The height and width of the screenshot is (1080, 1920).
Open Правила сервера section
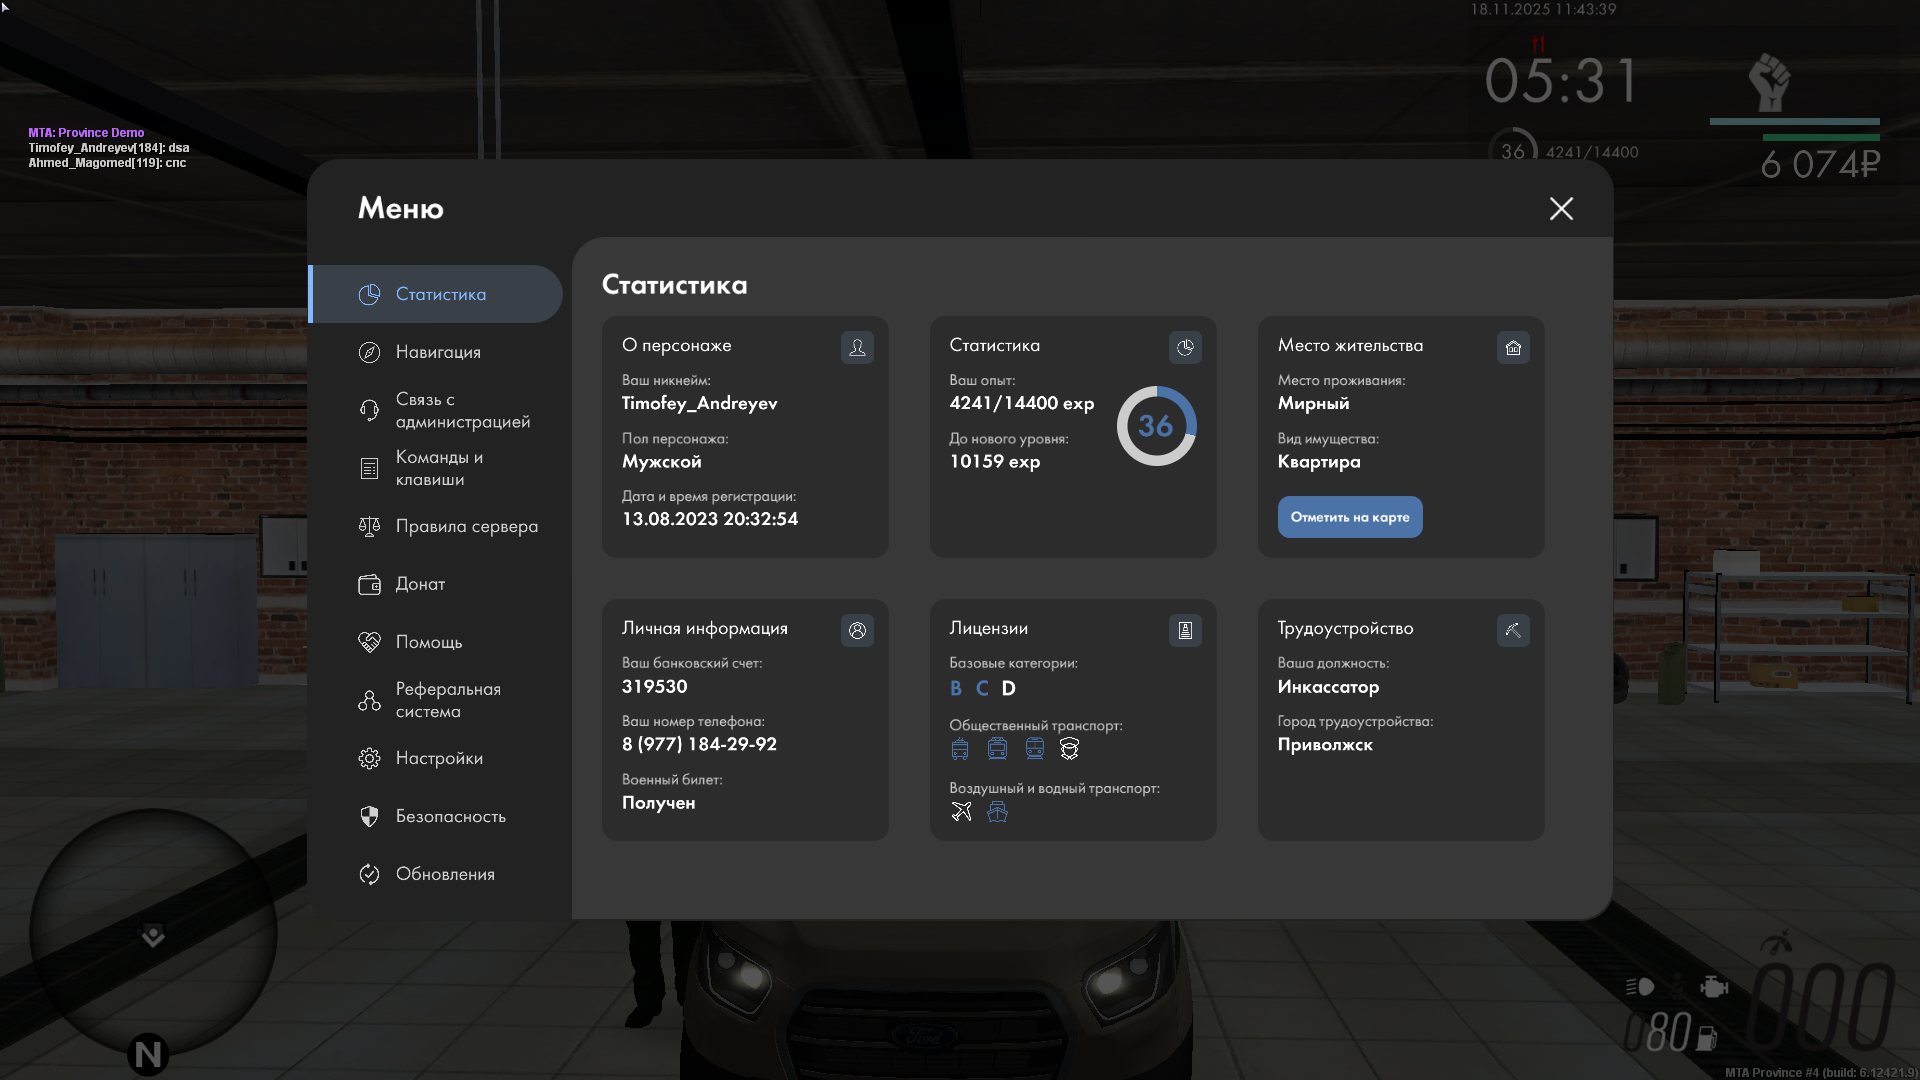click(466, 526)
